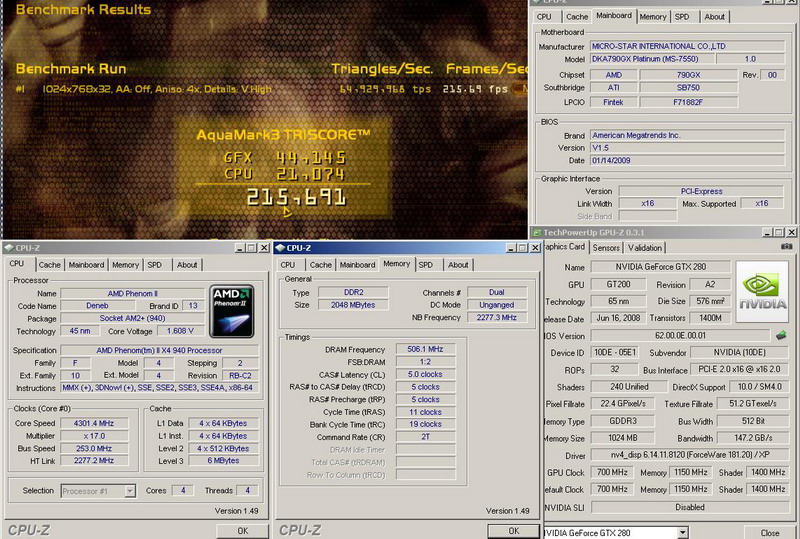Click the NVIDIA logo in GPU-Z

click(762, 291)
